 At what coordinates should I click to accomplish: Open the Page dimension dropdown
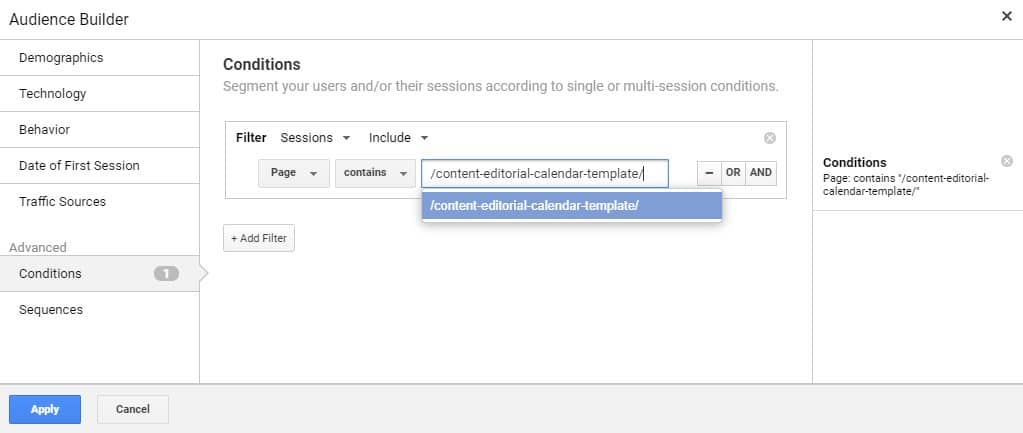coord(293,173)
